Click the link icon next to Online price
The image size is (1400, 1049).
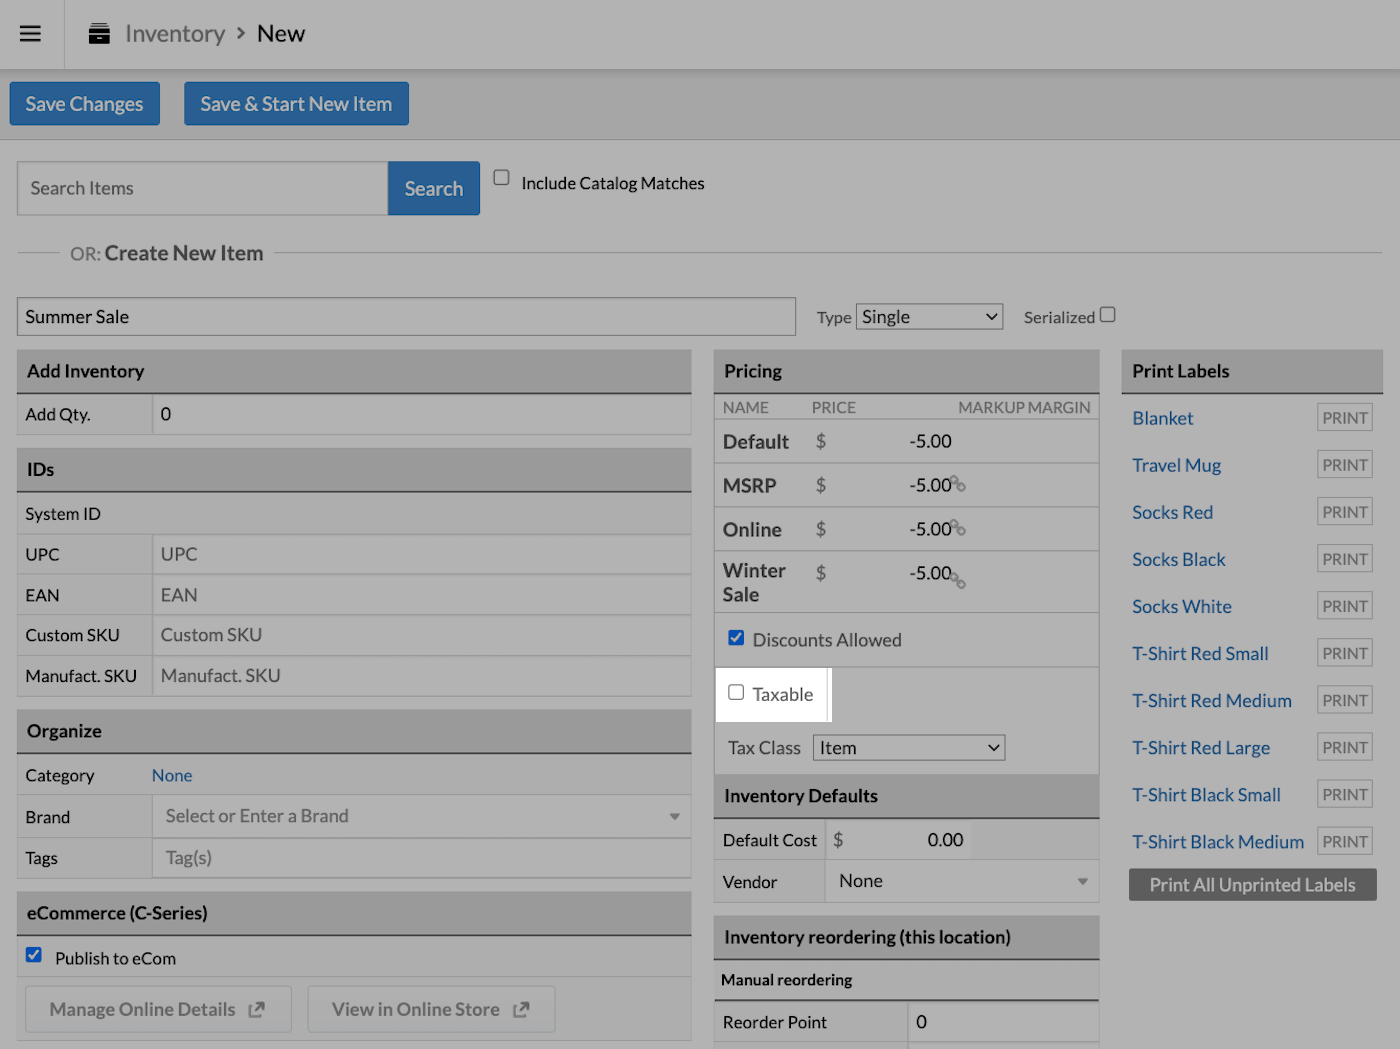(959, 529)
